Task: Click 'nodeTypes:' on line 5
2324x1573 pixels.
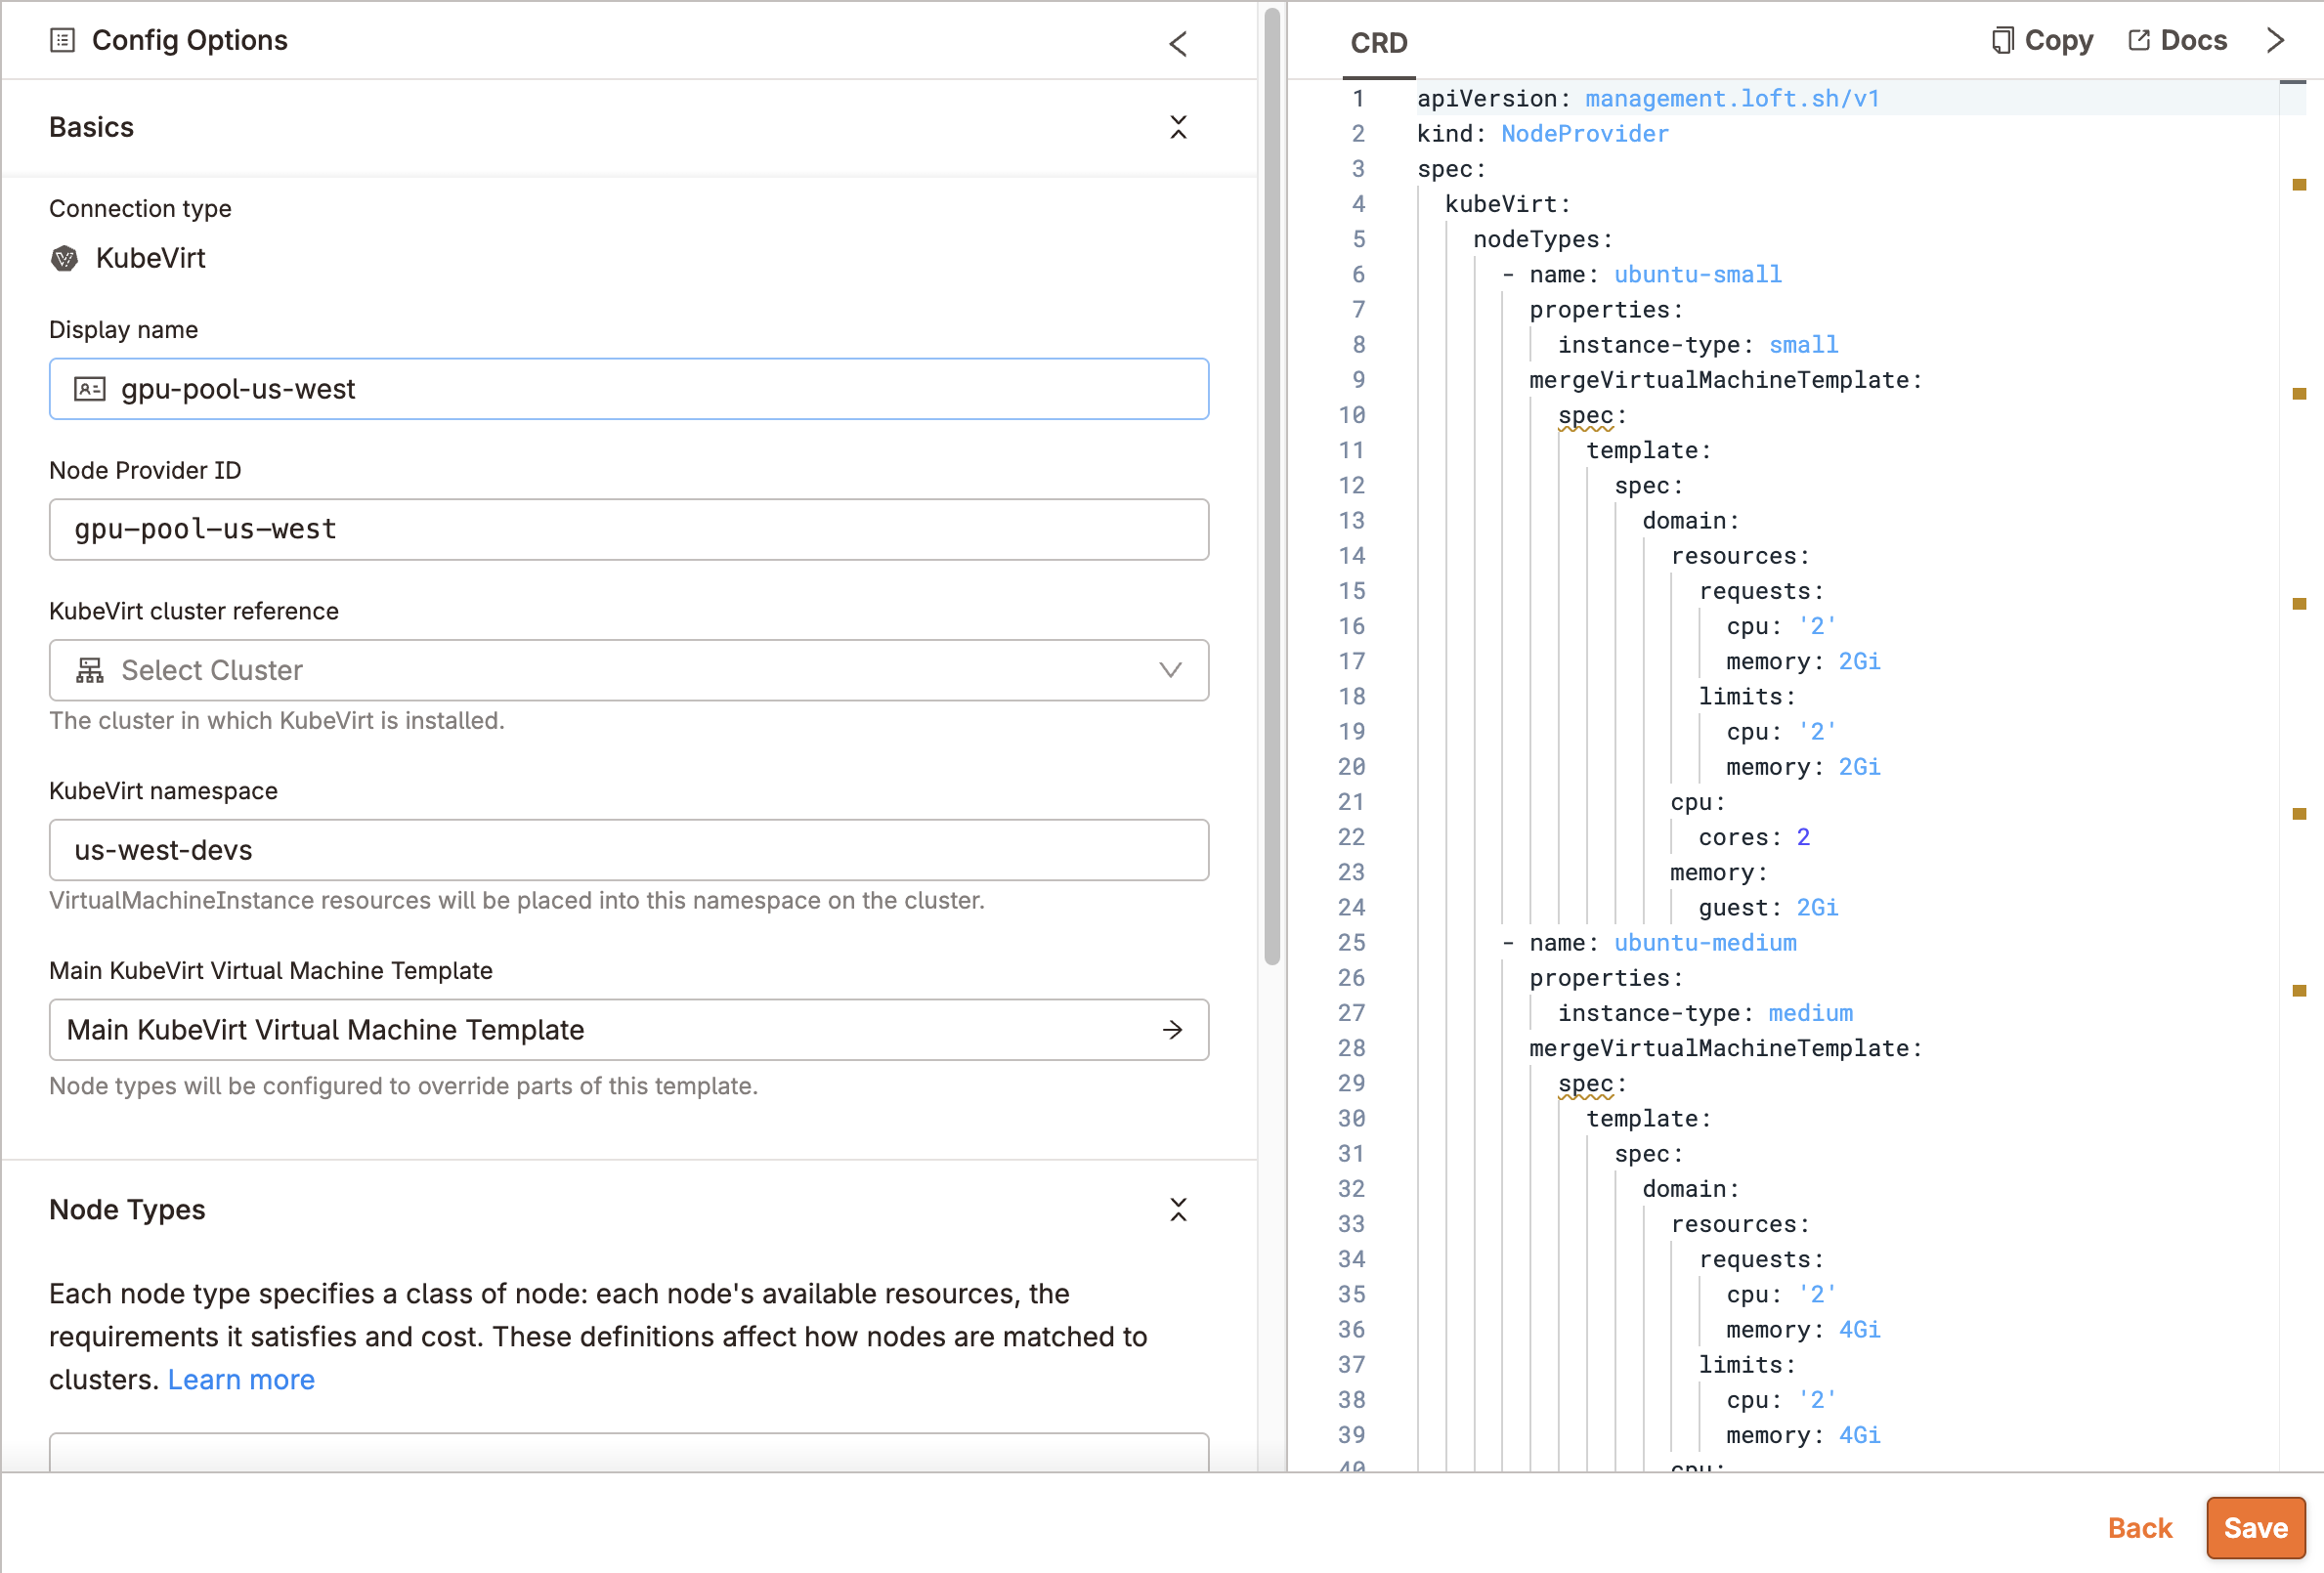Action: click(1542, 240)
